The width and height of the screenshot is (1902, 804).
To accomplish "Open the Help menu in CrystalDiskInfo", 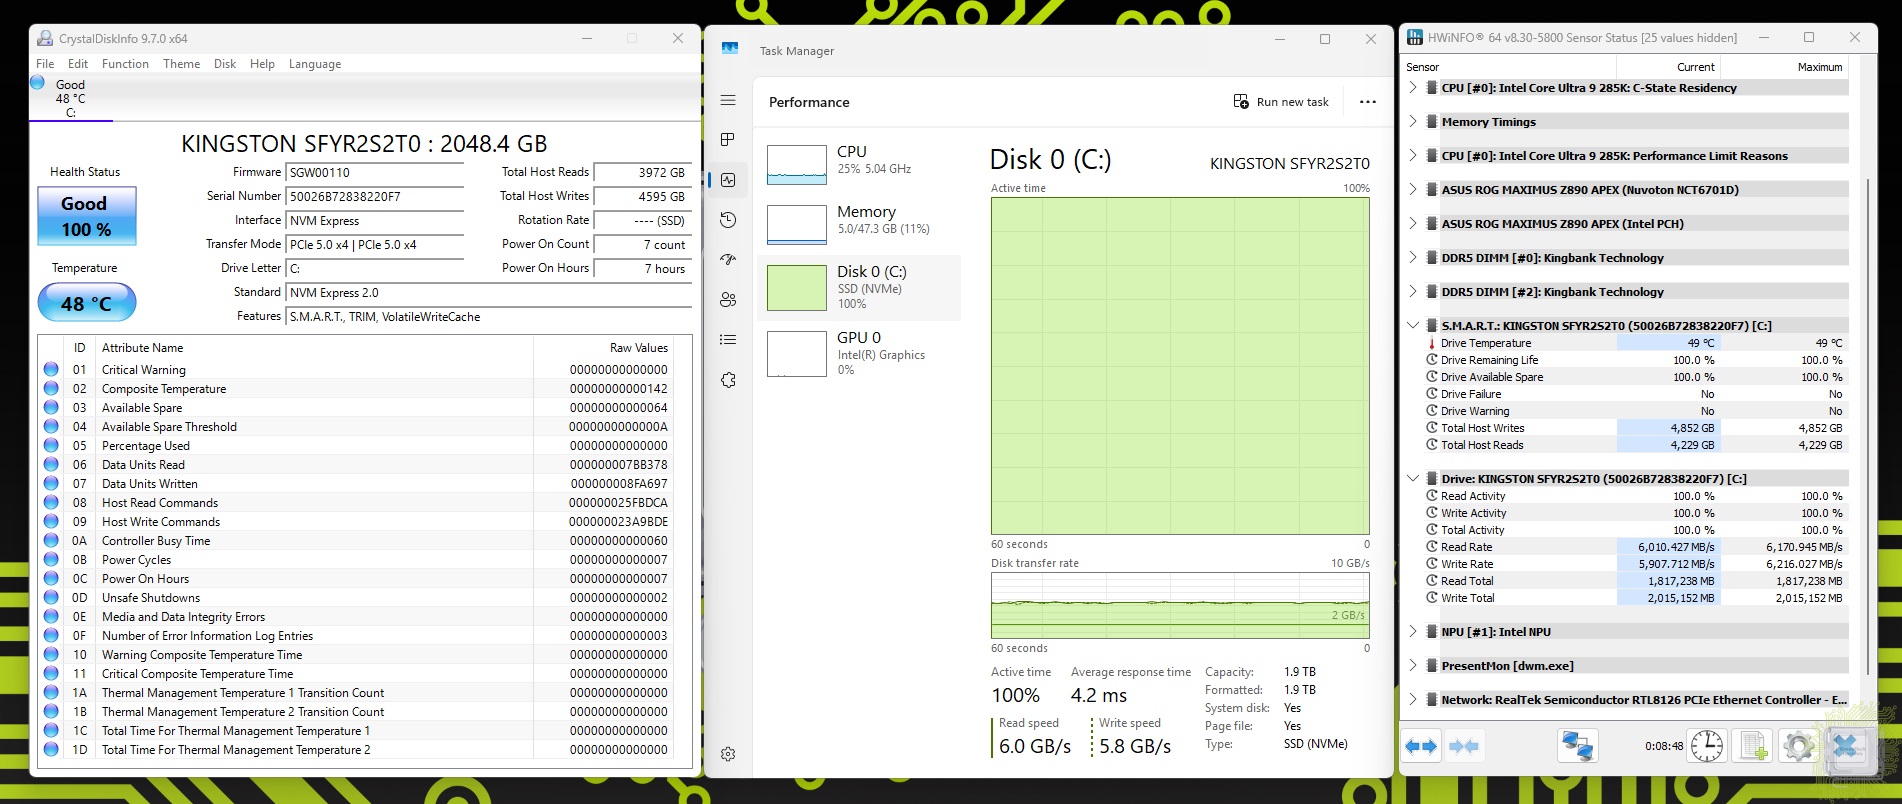I will click(x=262, y=64).
